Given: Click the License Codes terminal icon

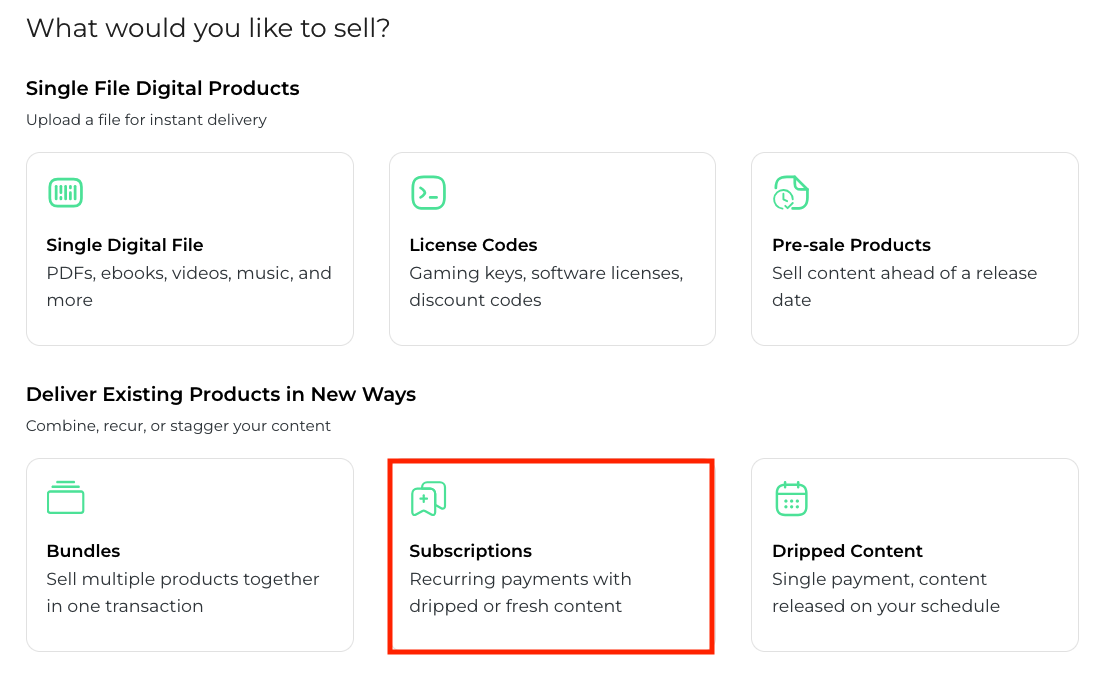Looking at the screenshot, I should [428, 193].
